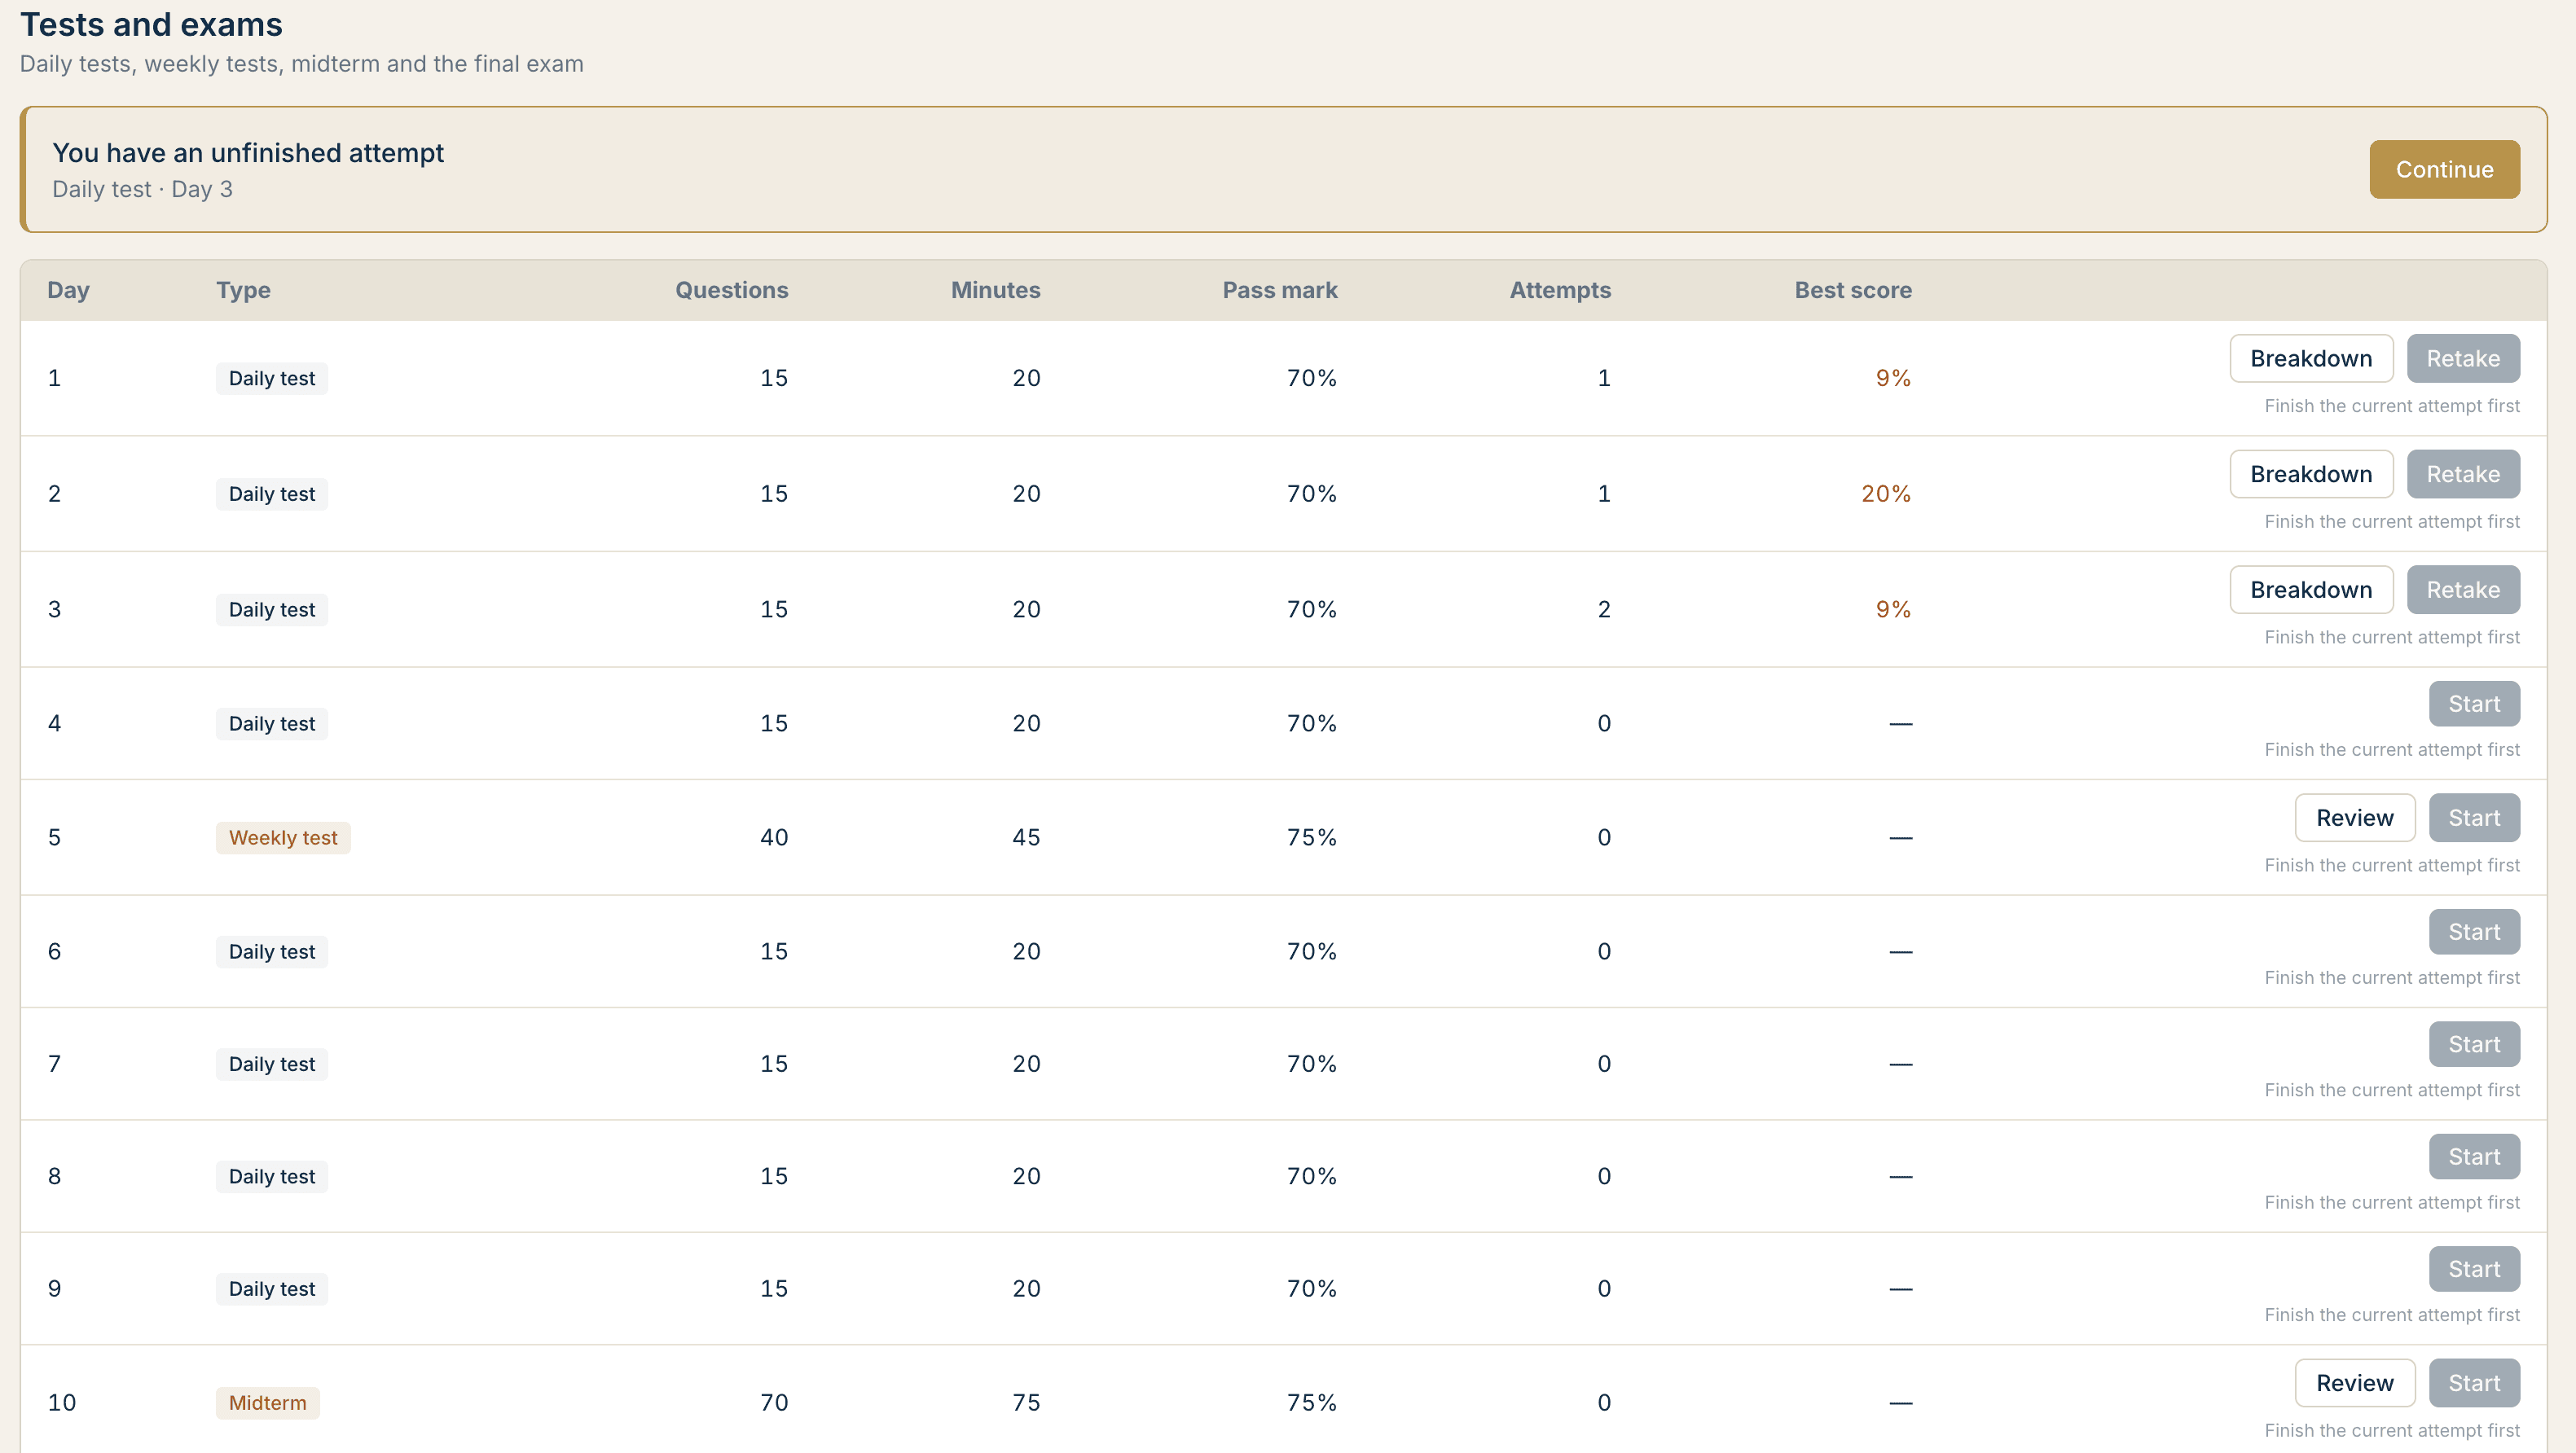Open Breakdown for Day 2 daily test

point(2311,474)
